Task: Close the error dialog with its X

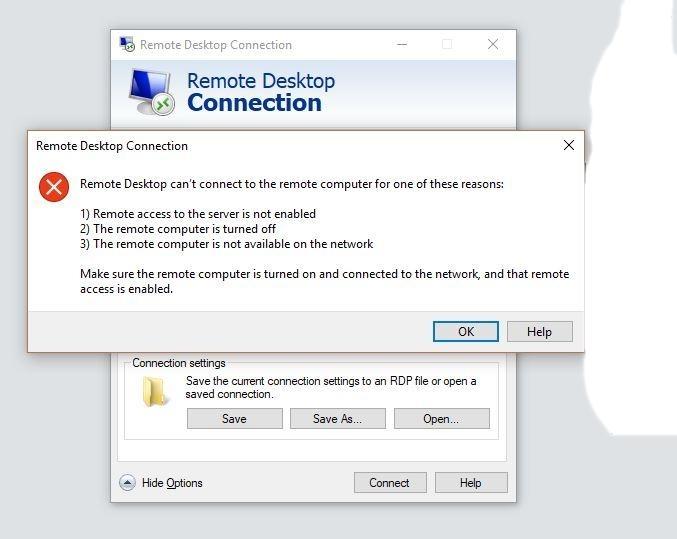Action: pyautogui.click(x=568, y=145)
